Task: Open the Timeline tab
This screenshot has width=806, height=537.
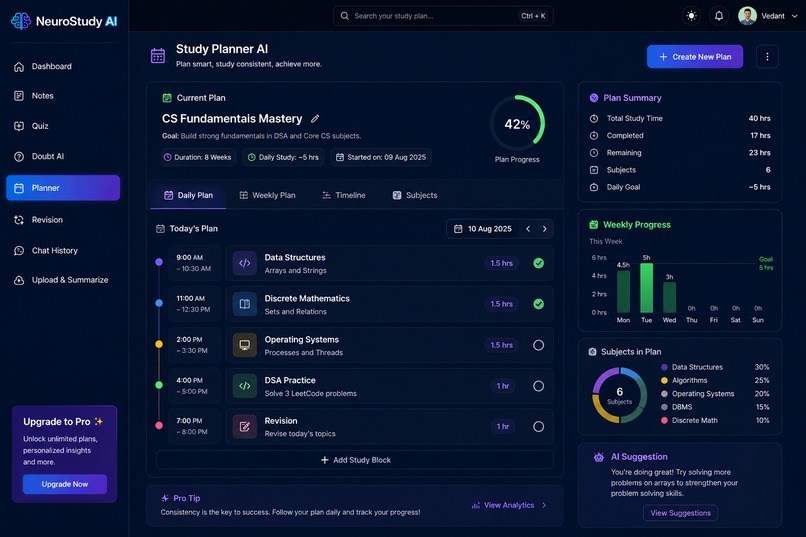Action: (x=344, y=195)
